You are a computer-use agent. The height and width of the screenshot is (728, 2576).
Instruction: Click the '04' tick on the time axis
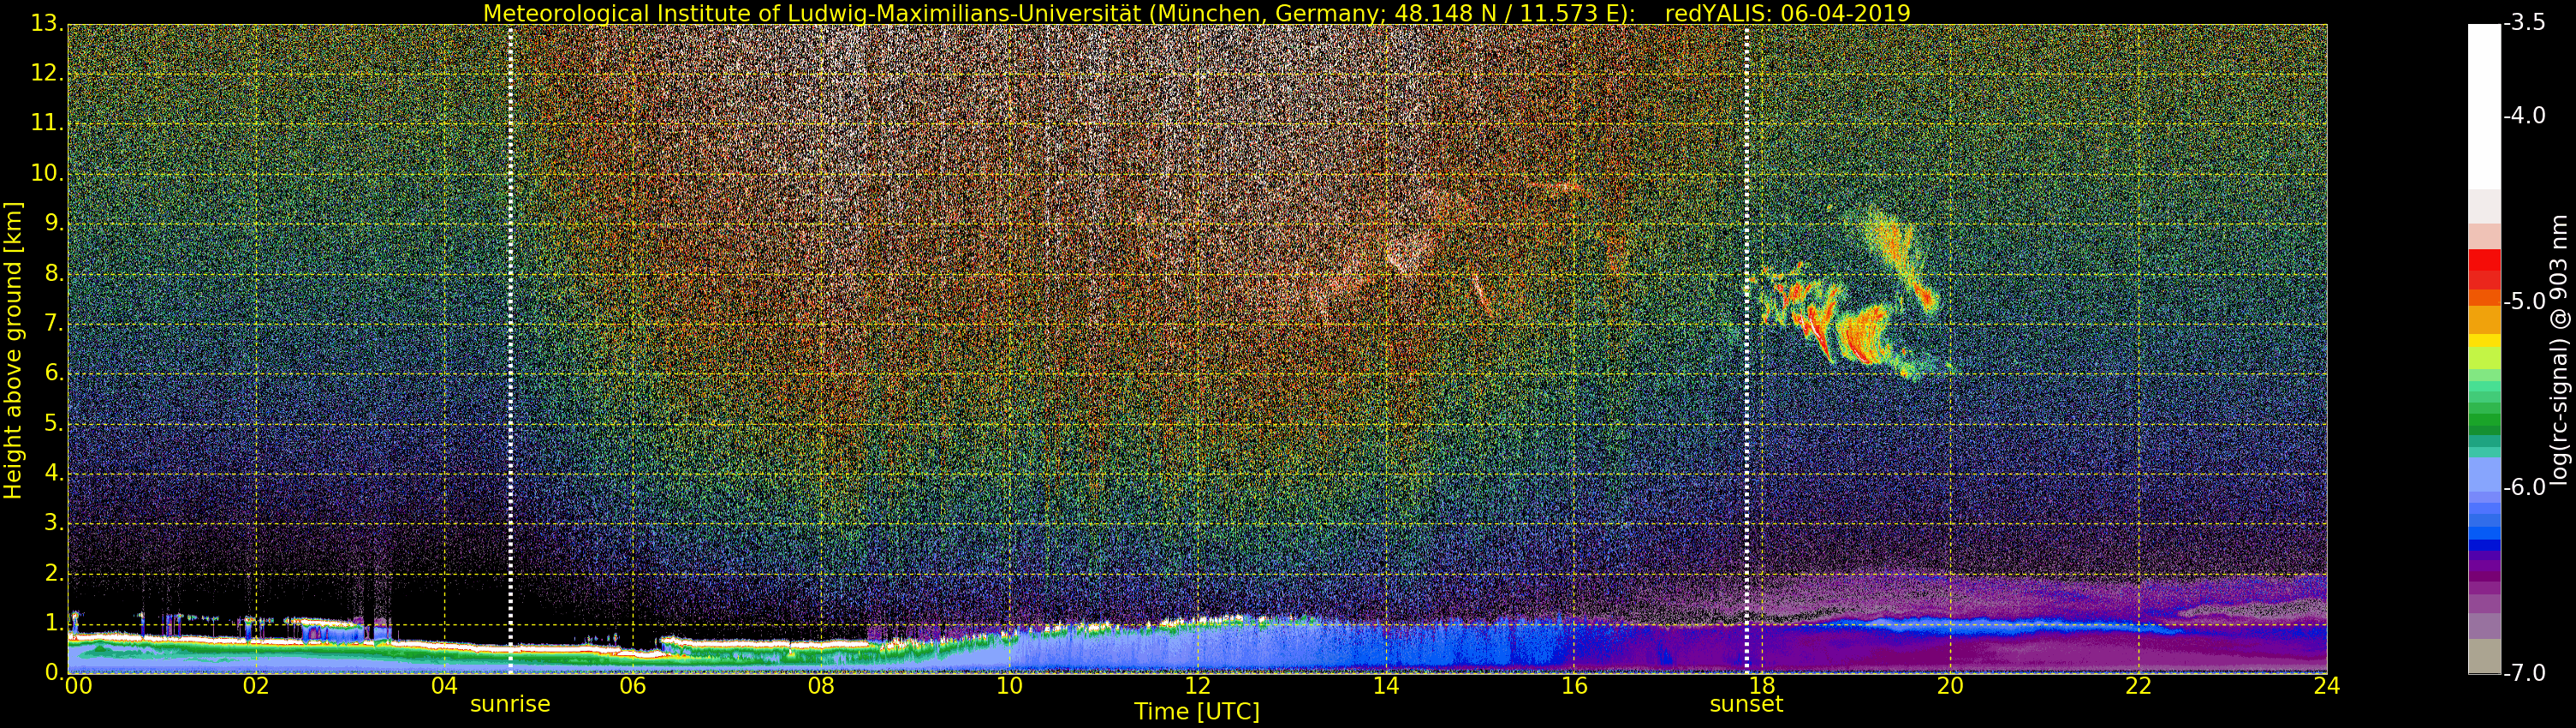click(444, 686)
